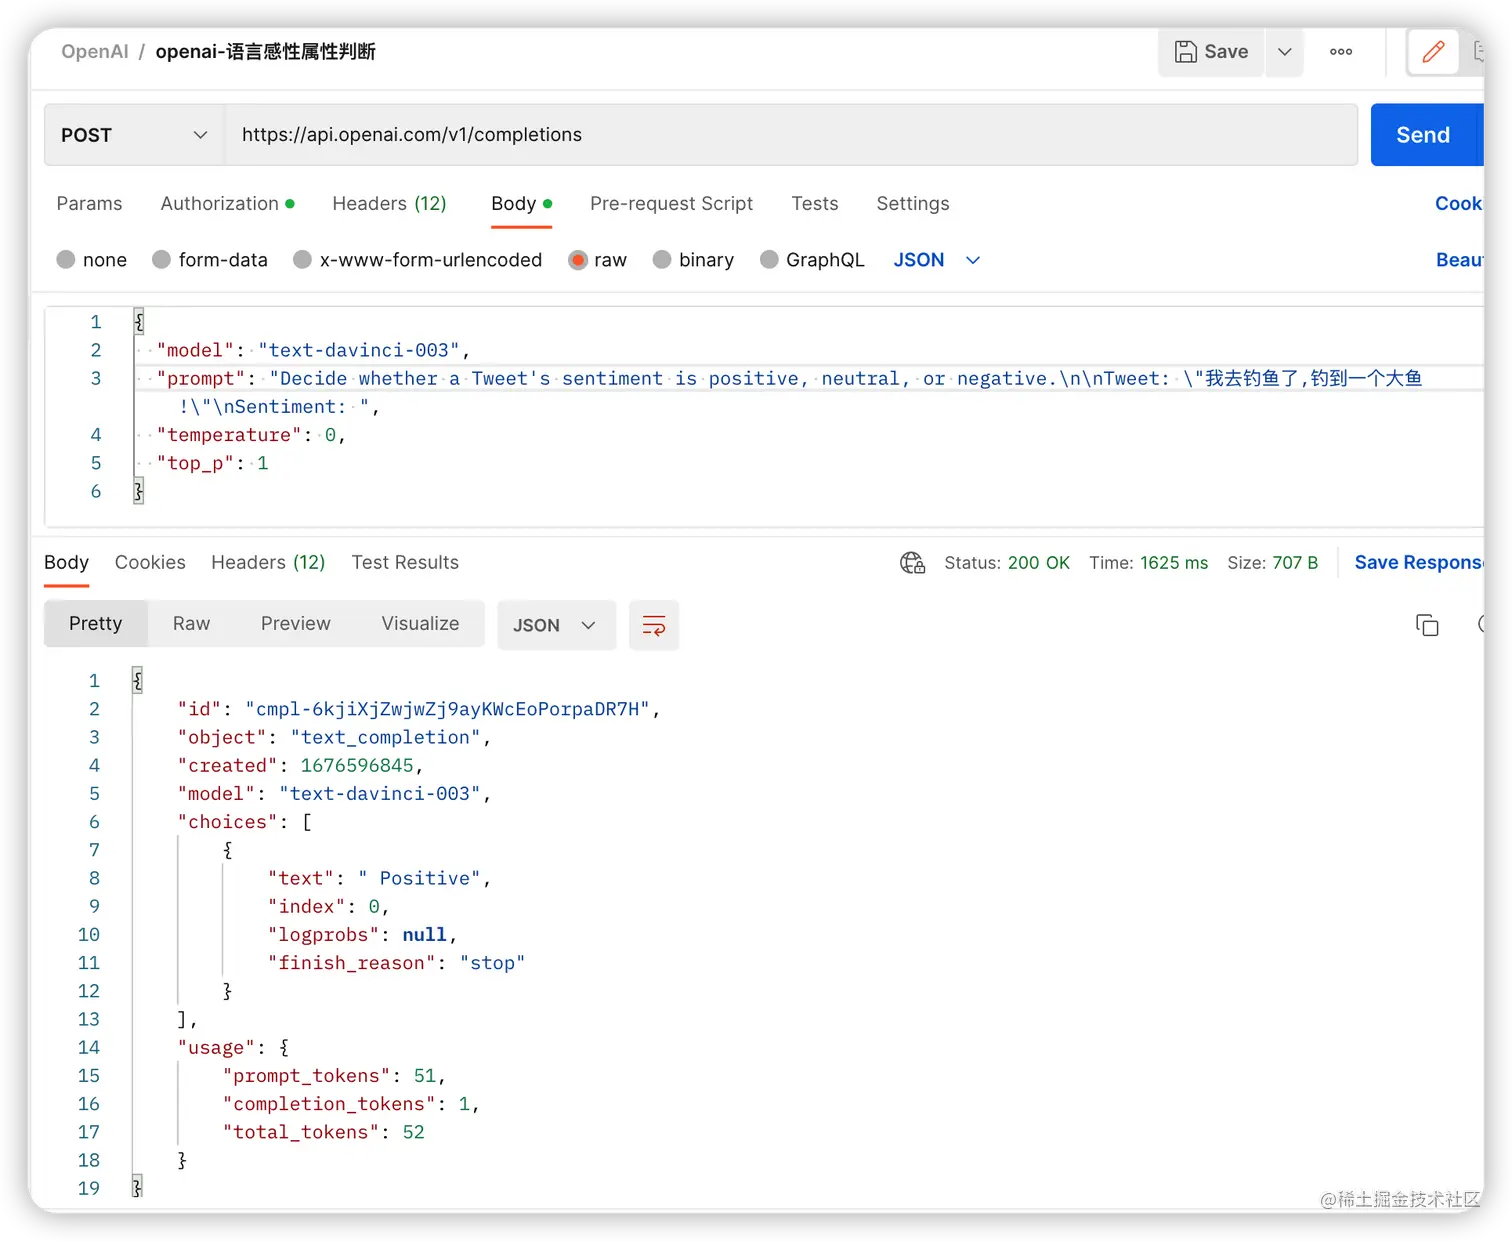This screenshot has width=1512, height=1241.
Task: Open the request Headers (12) tab
Action: 389,203
